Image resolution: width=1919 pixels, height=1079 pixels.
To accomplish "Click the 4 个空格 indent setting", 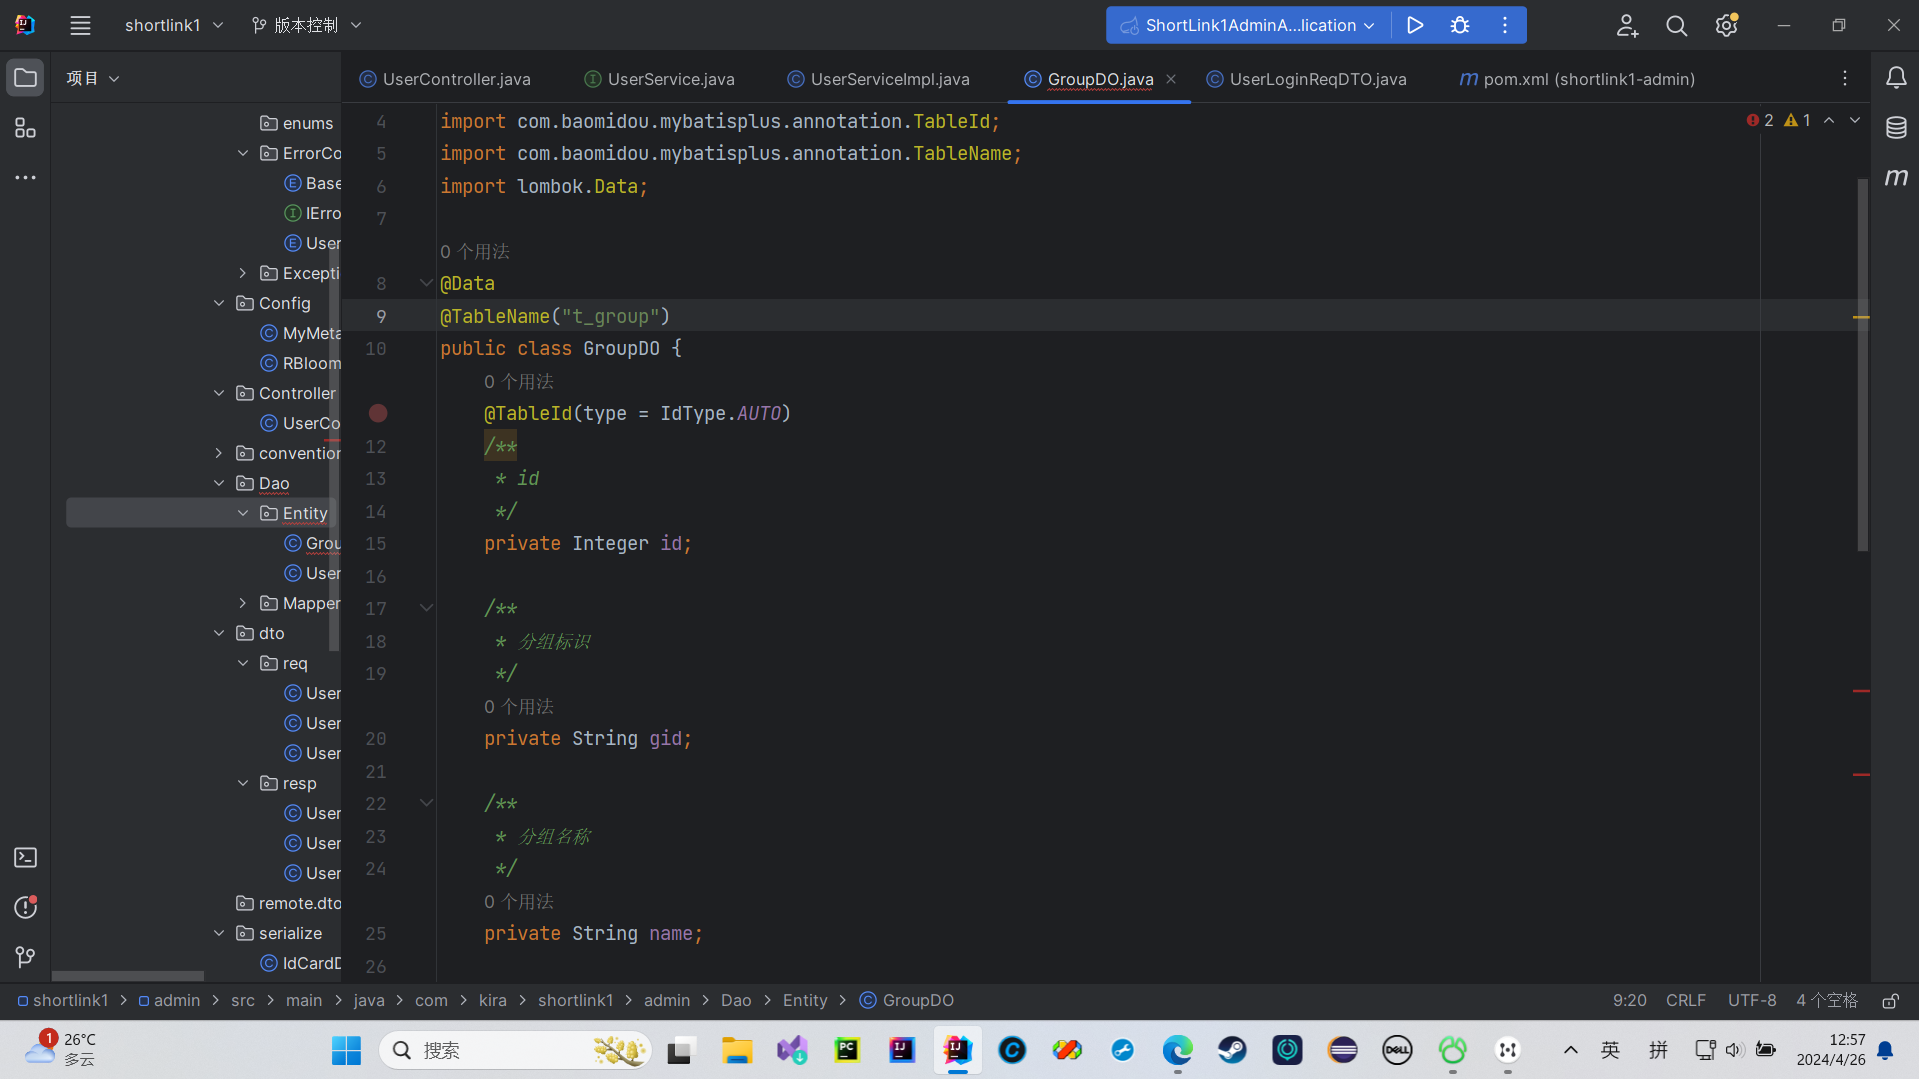I will click(1826, 1001).
